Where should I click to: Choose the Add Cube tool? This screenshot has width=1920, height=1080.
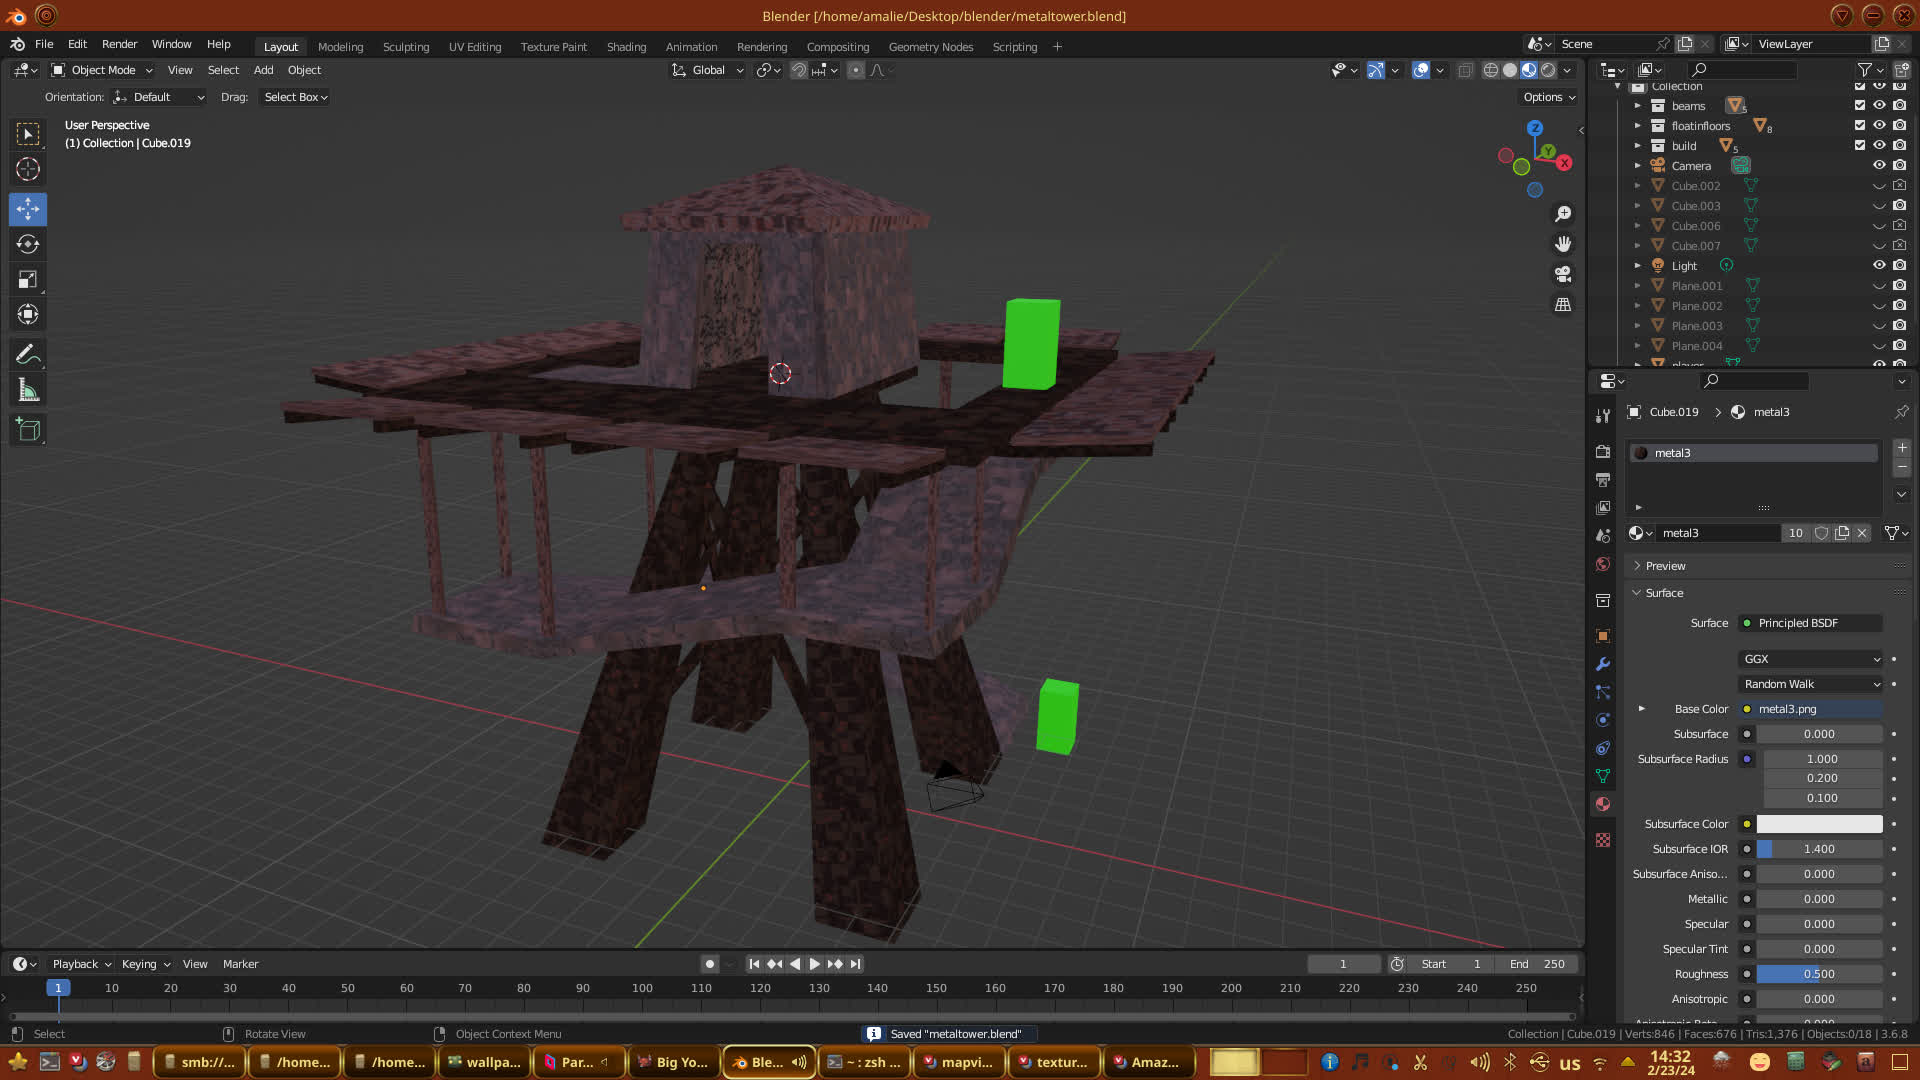pos(28,430)
